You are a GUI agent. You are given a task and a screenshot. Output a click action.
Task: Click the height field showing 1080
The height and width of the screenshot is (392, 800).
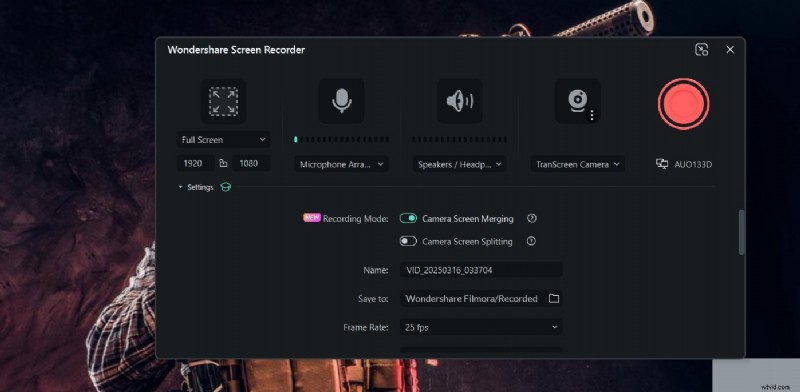coord(252,163)
